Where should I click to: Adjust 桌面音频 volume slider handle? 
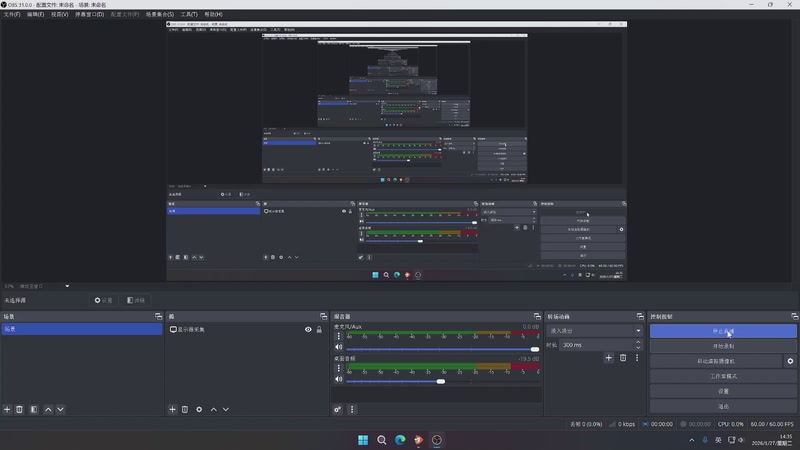pos(441,382)
